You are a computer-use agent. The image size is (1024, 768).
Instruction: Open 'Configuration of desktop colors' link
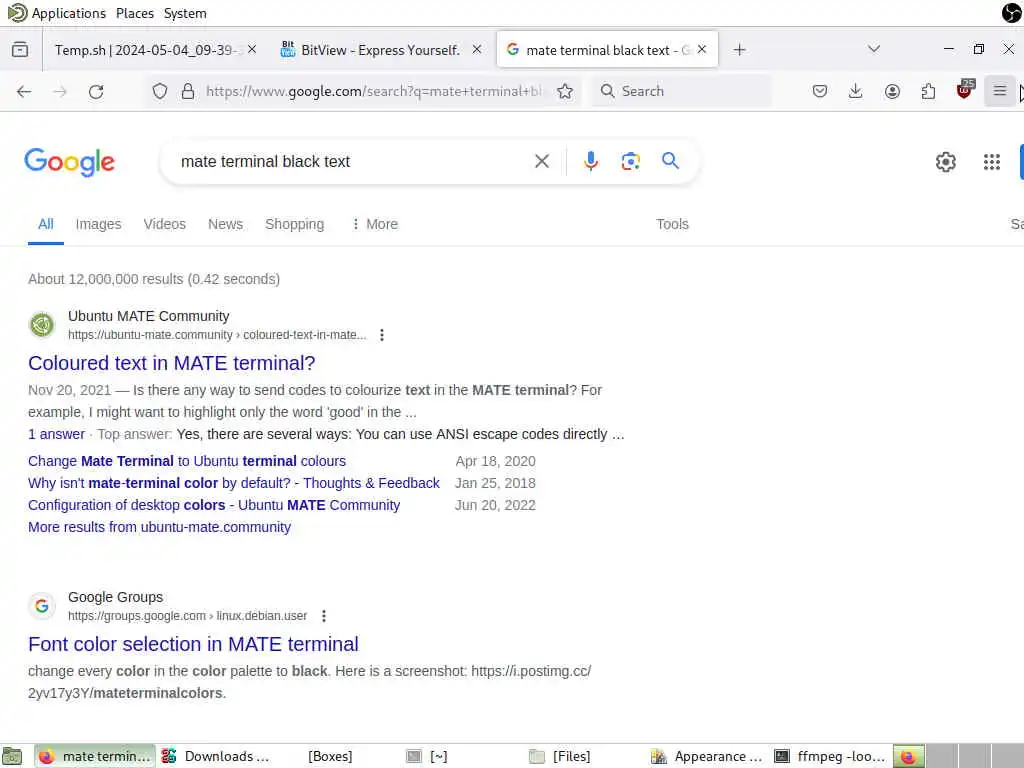coord(214,505)
